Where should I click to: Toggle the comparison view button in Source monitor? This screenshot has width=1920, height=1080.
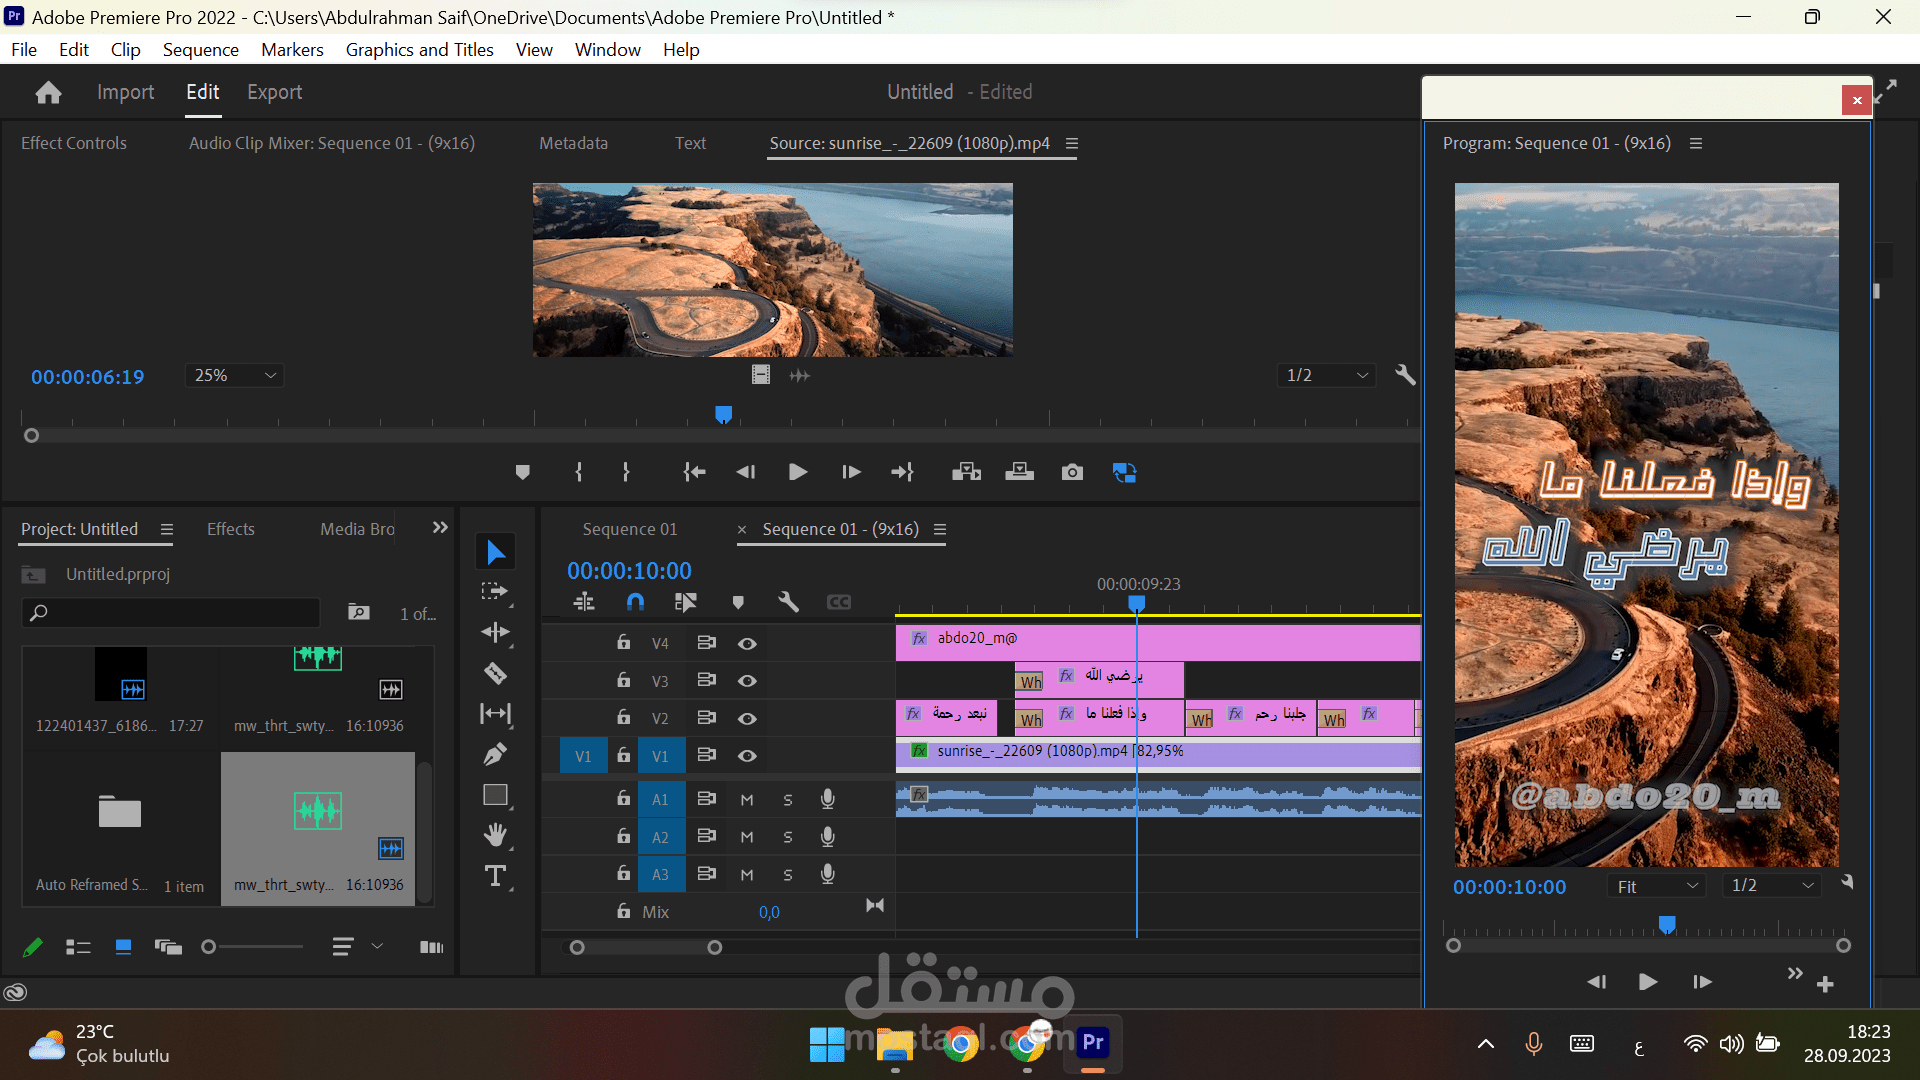(1124, 472)
